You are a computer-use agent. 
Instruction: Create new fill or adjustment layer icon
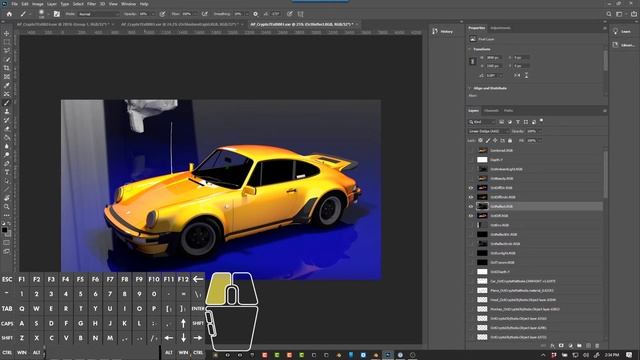(570, 346)
